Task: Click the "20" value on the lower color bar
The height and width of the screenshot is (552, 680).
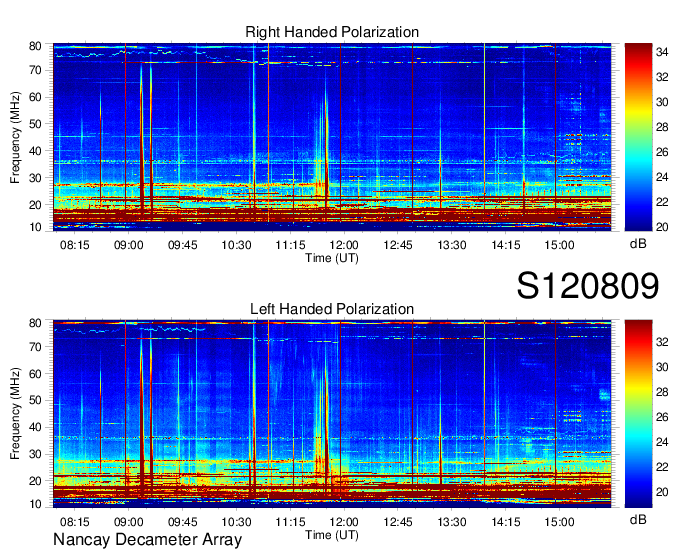Action: (x=662, y=492)
